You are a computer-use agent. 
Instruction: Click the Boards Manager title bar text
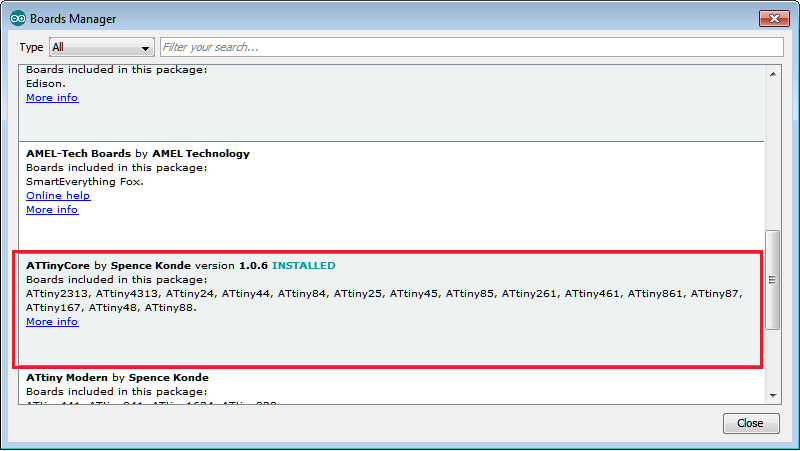[x=73, y=19]
